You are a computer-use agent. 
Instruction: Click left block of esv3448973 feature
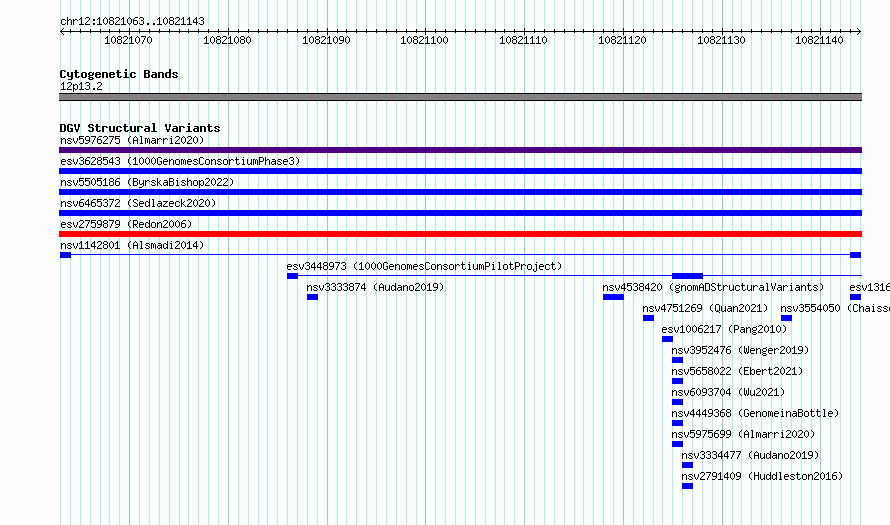pos(292,276)
